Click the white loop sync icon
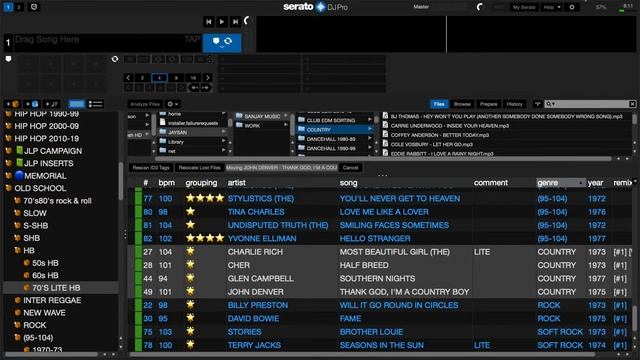Screen dimensions: 640x360 pos(115,59)
